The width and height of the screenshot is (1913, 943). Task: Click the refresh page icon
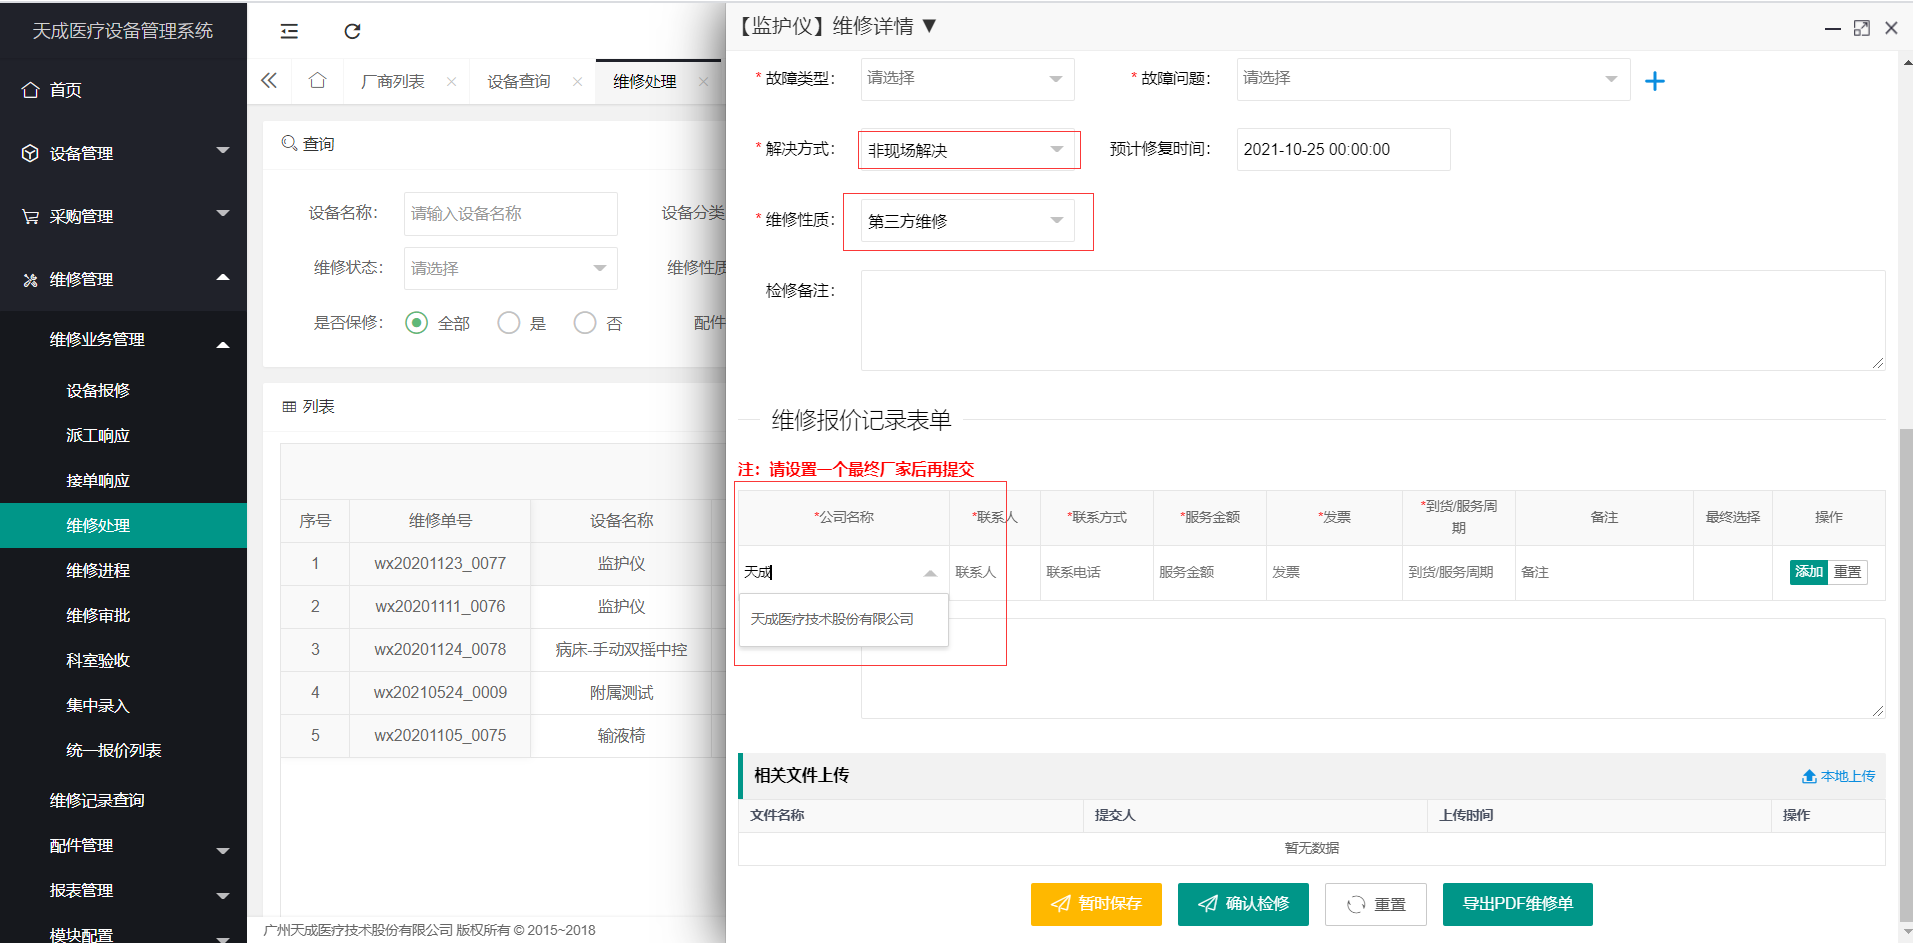(x=352, y=31)
